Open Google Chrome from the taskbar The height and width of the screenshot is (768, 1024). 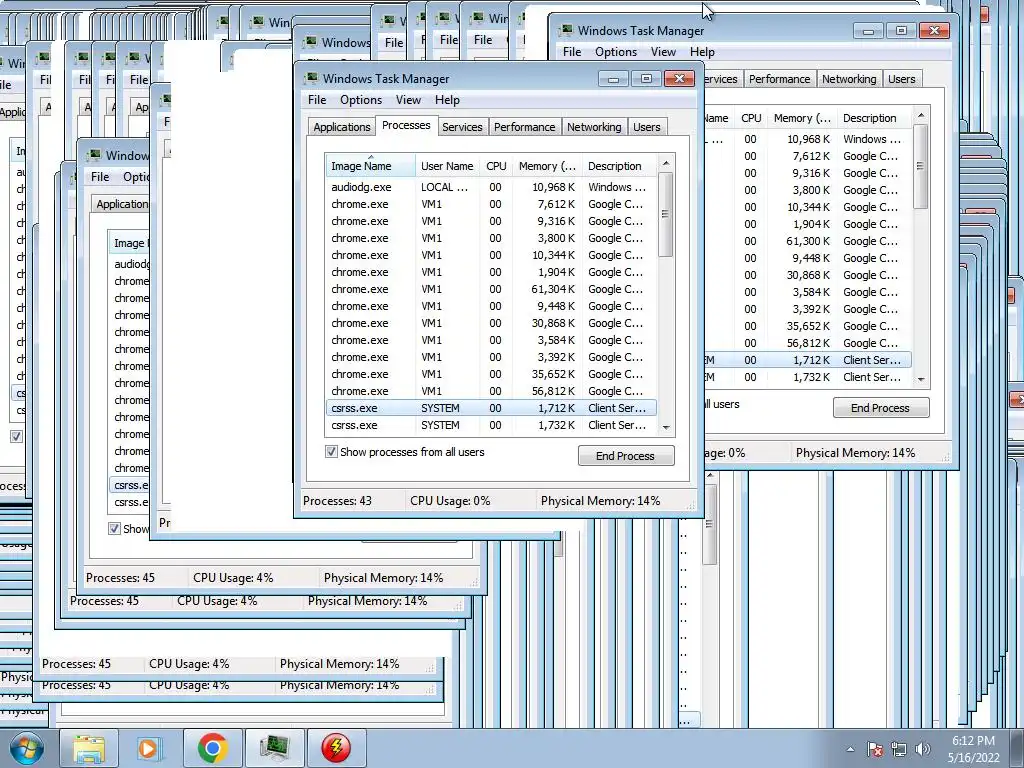coord(212,748)
